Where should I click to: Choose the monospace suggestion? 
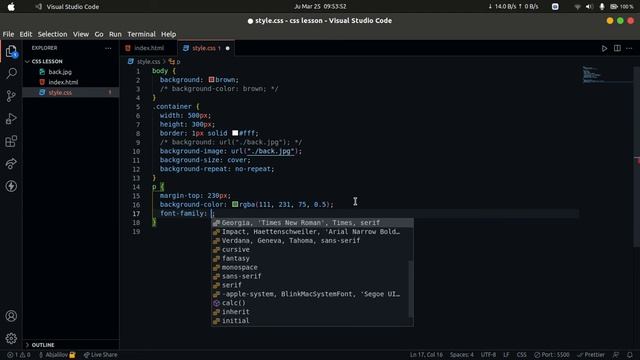click(312, 267)
